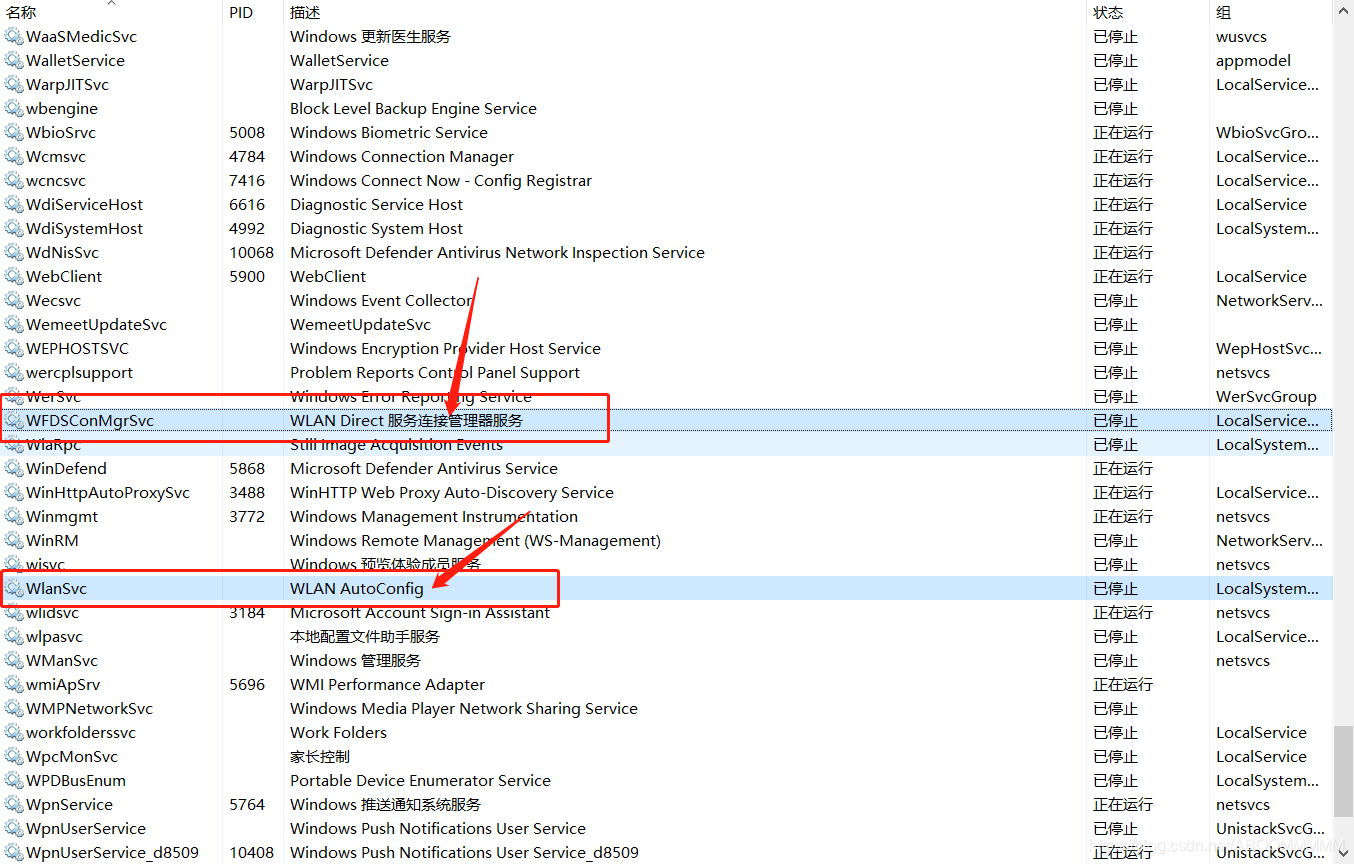The width and height of the screenshot is (1354, 864).
Task: Click the icon beside WManSvc
Action: (x=13, y=660)
